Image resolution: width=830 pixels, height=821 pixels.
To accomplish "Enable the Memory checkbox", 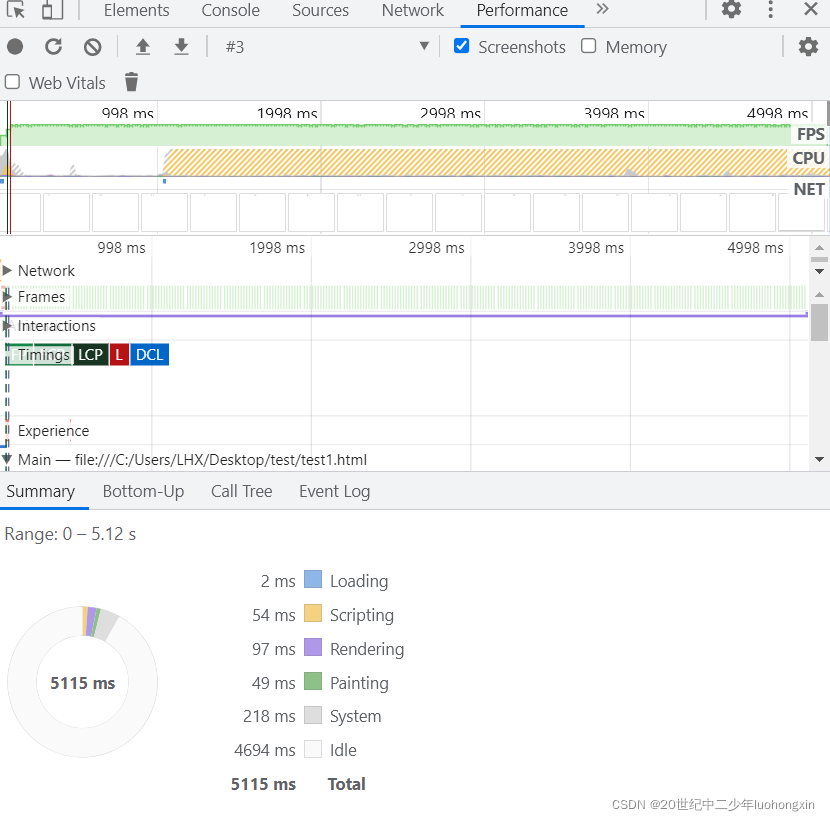I will click(589, 46).
